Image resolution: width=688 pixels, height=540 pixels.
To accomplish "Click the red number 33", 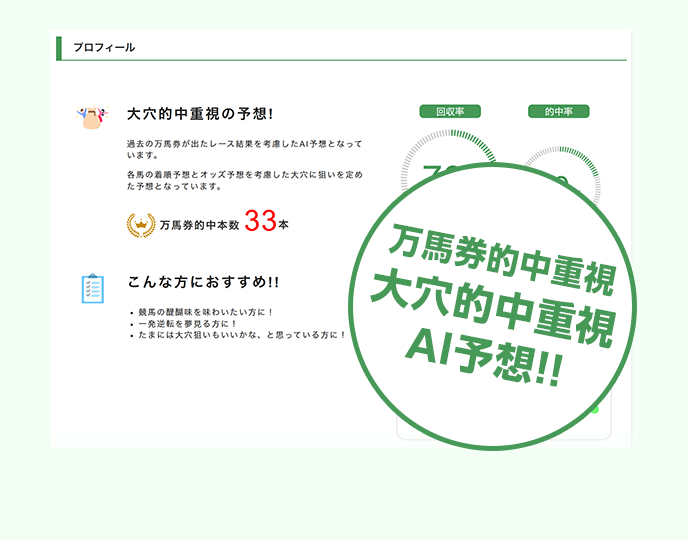I will click(x=260, y=222).
